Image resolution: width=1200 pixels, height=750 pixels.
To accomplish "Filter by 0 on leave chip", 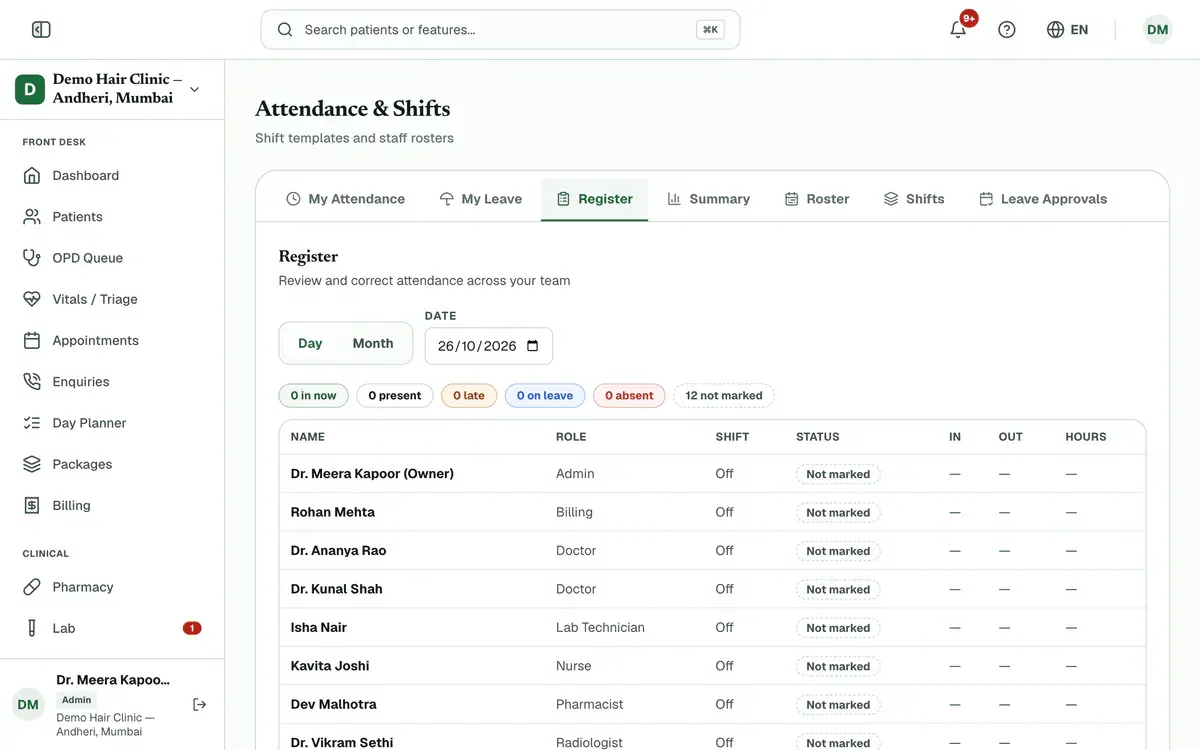I will [x=545, y=396].
